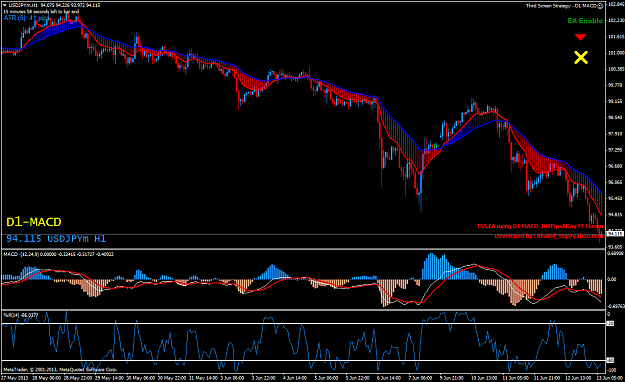Click the MACD (12,24,9) indicator label
This screenshot has width=625, height=382.
[58, 254]
